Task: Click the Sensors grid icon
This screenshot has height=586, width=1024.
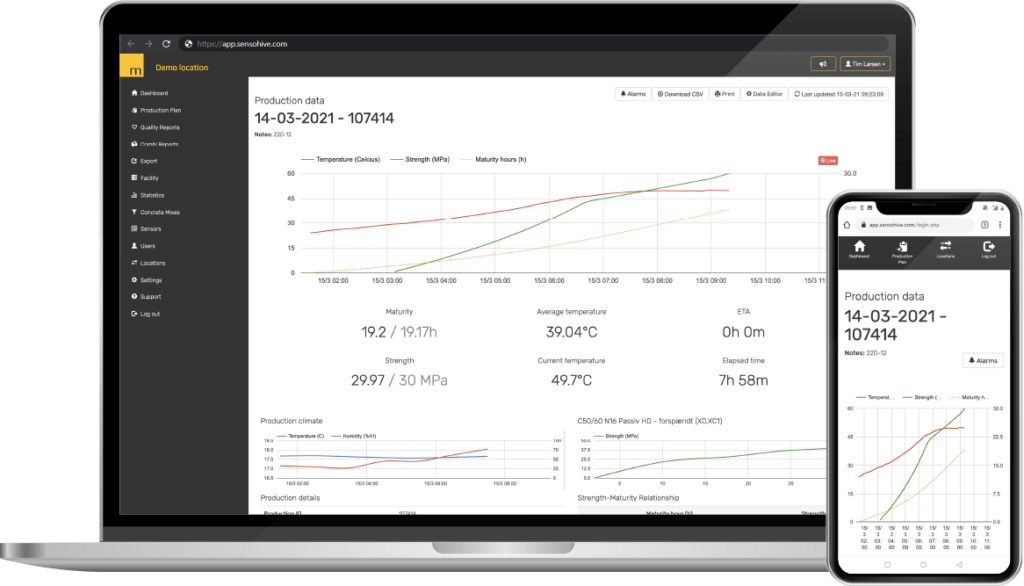Action: pyautogui.click(x=134, y=229)
